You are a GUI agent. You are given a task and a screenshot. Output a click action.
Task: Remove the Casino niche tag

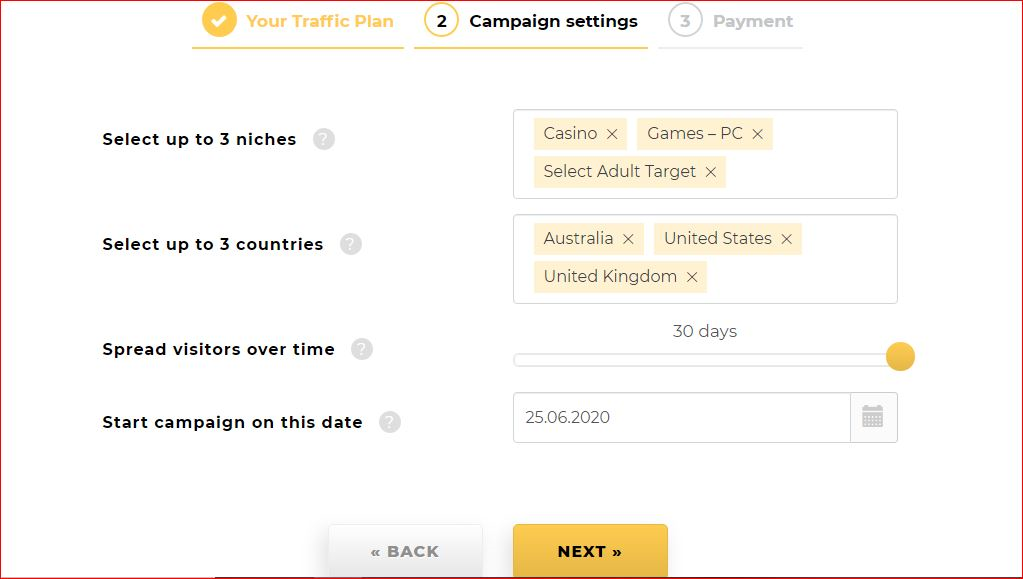[612, 134]
